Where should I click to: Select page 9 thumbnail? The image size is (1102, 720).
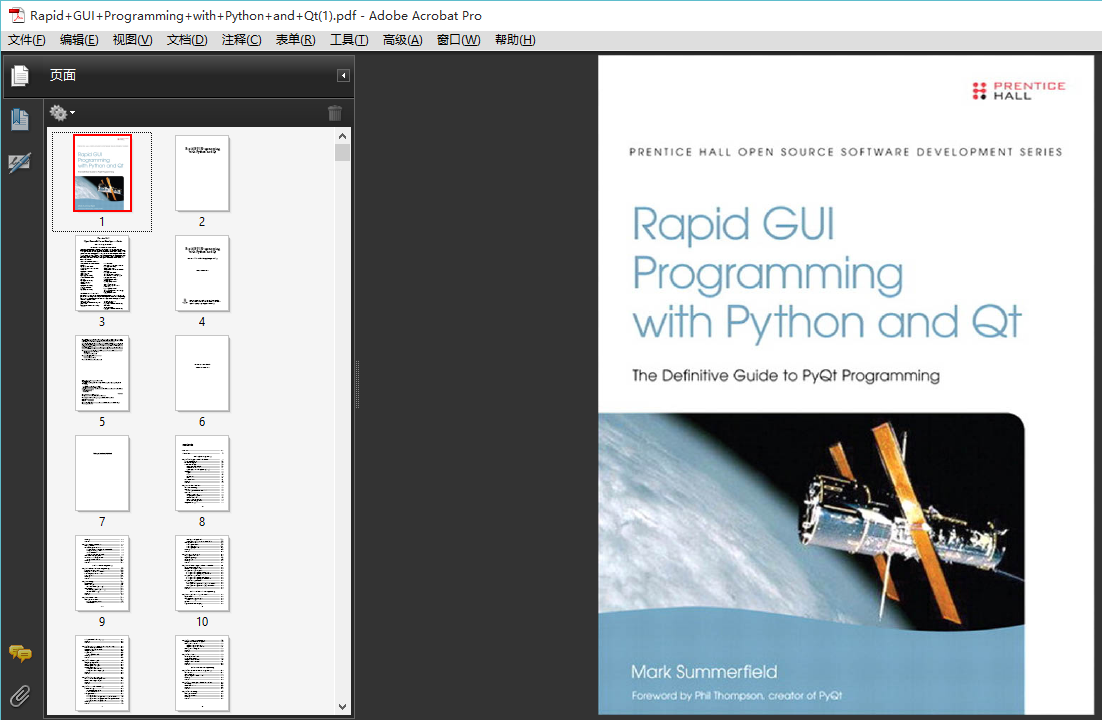coord(103,573)
